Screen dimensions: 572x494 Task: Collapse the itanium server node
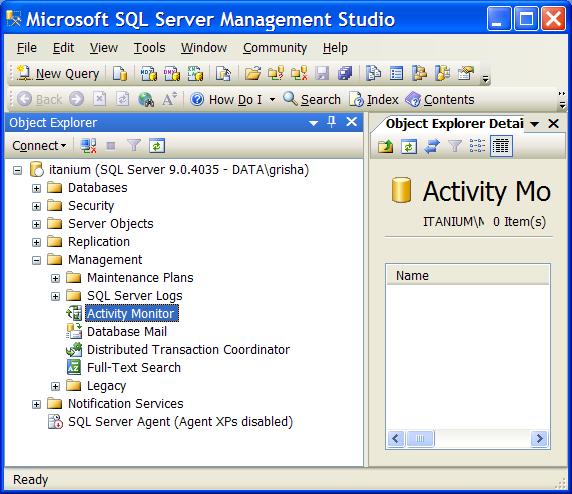[x=18, y=170]
